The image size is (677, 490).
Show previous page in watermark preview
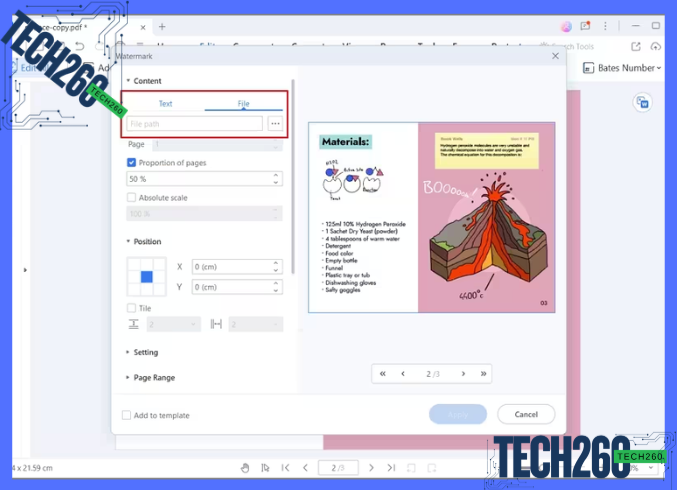(403, 373)
